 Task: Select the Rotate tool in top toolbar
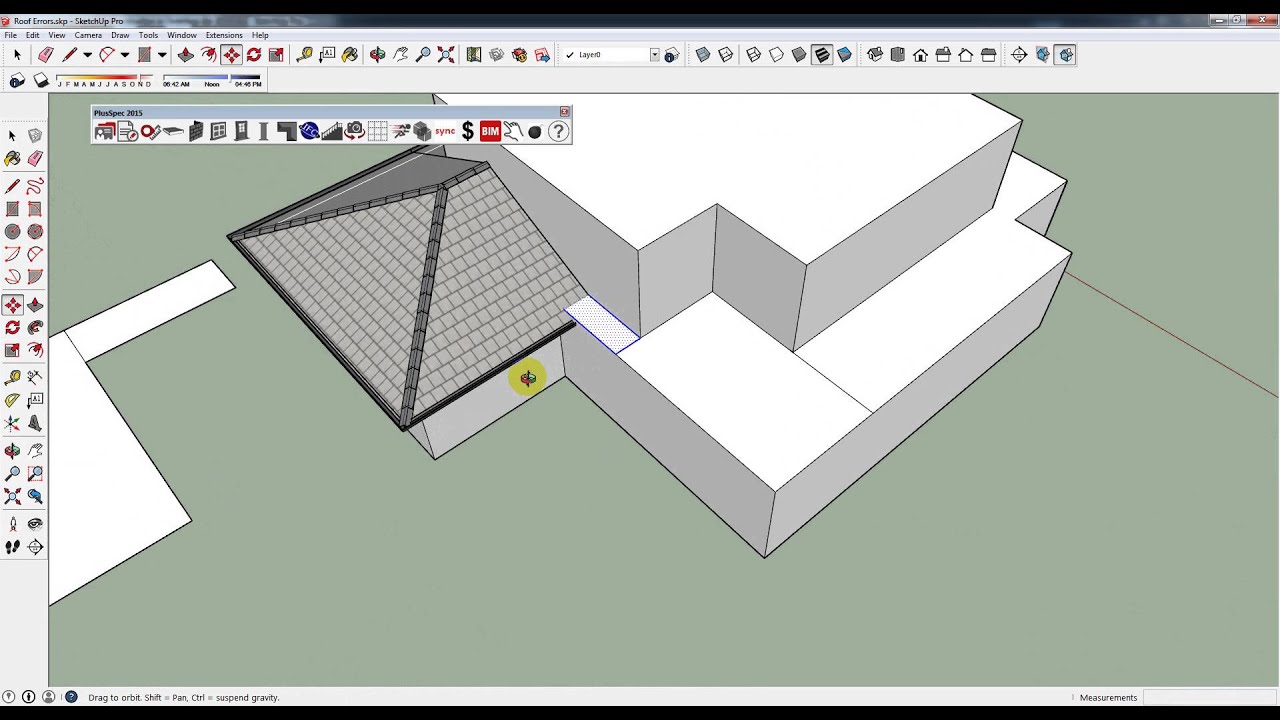tap(254, 55)
